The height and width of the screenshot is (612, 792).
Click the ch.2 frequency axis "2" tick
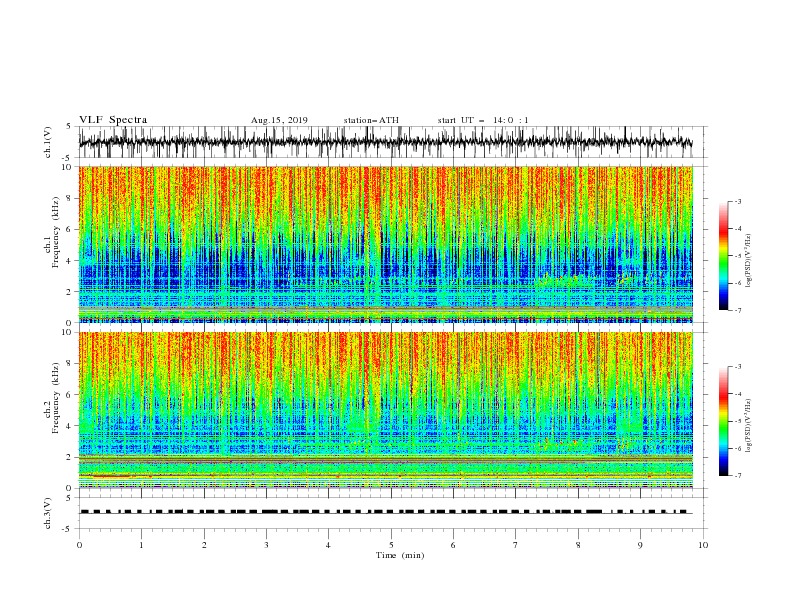[x=69, y=457]
